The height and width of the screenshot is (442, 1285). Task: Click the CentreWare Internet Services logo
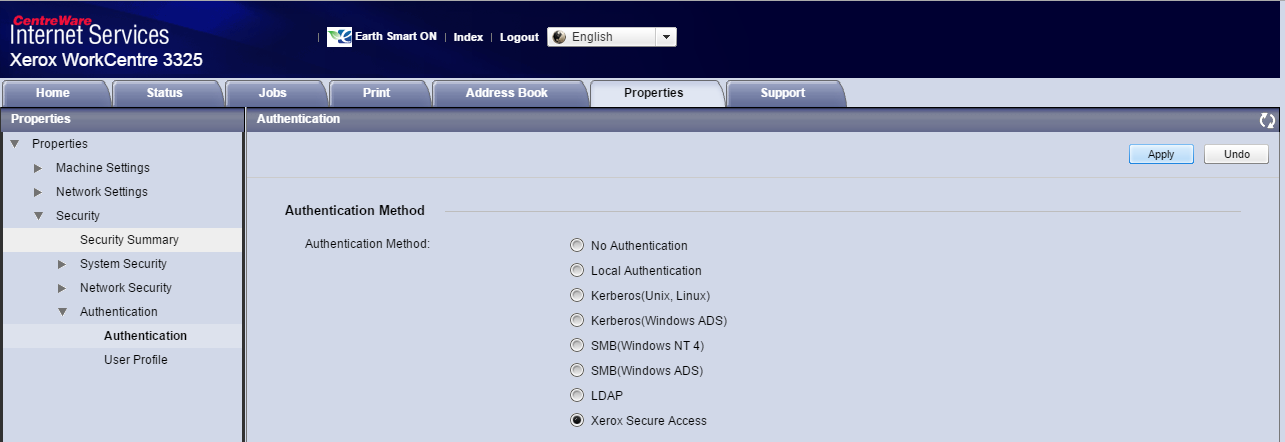coord(90,30)
